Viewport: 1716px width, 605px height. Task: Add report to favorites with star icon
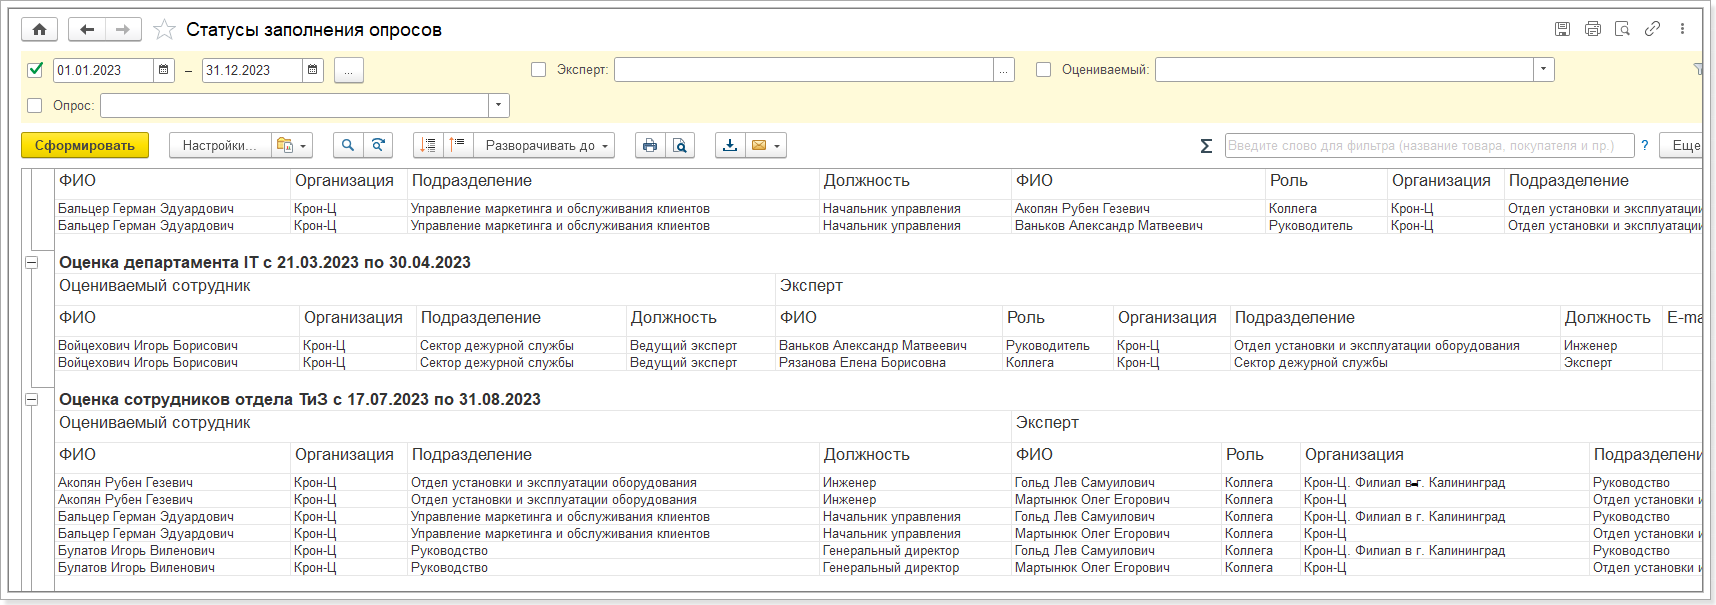tap(164, 30)
